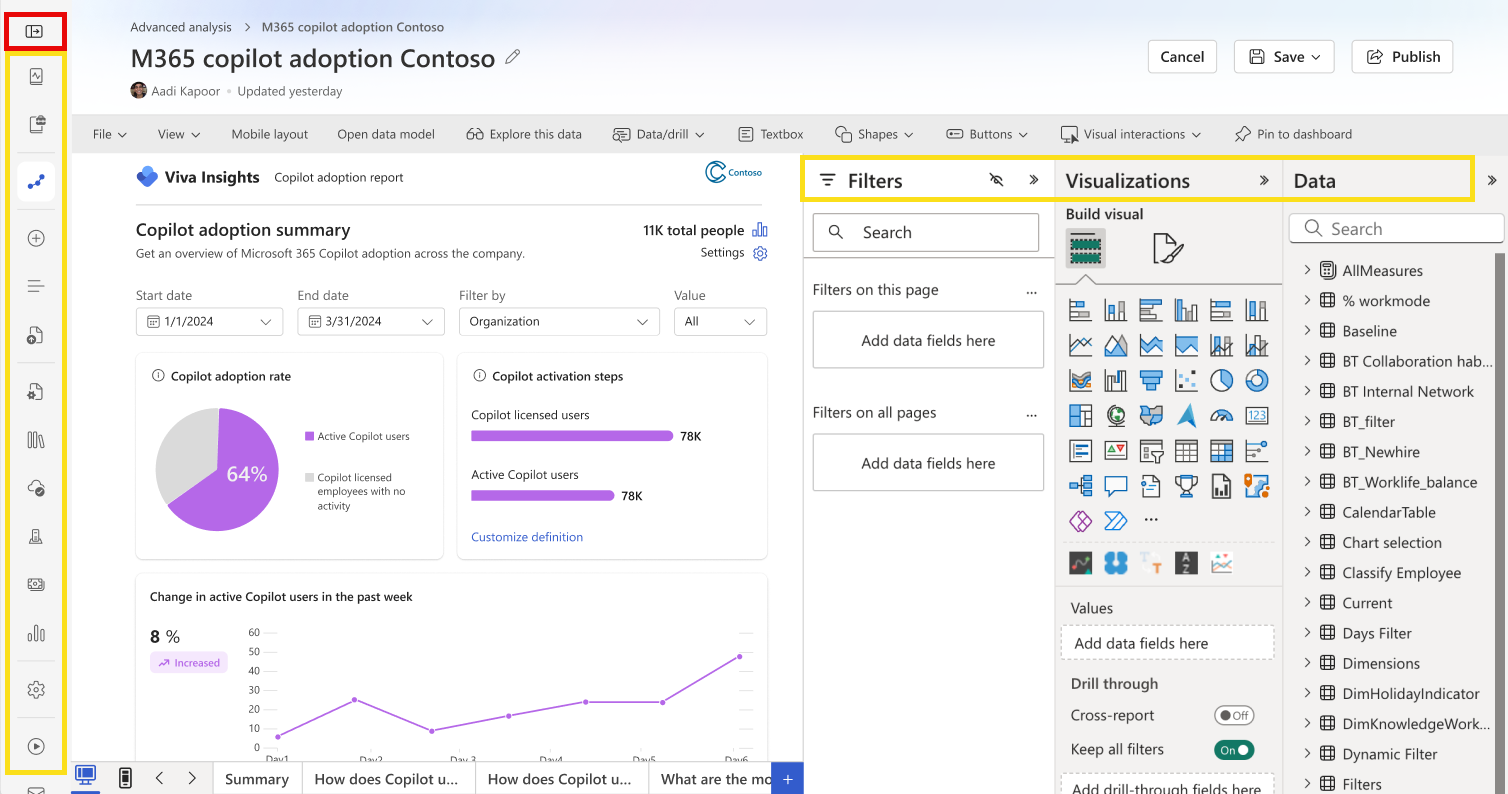This screenshot has height=794, width=1508.
Task: Pick the gauge visual icon
Action: [1221, 415]
